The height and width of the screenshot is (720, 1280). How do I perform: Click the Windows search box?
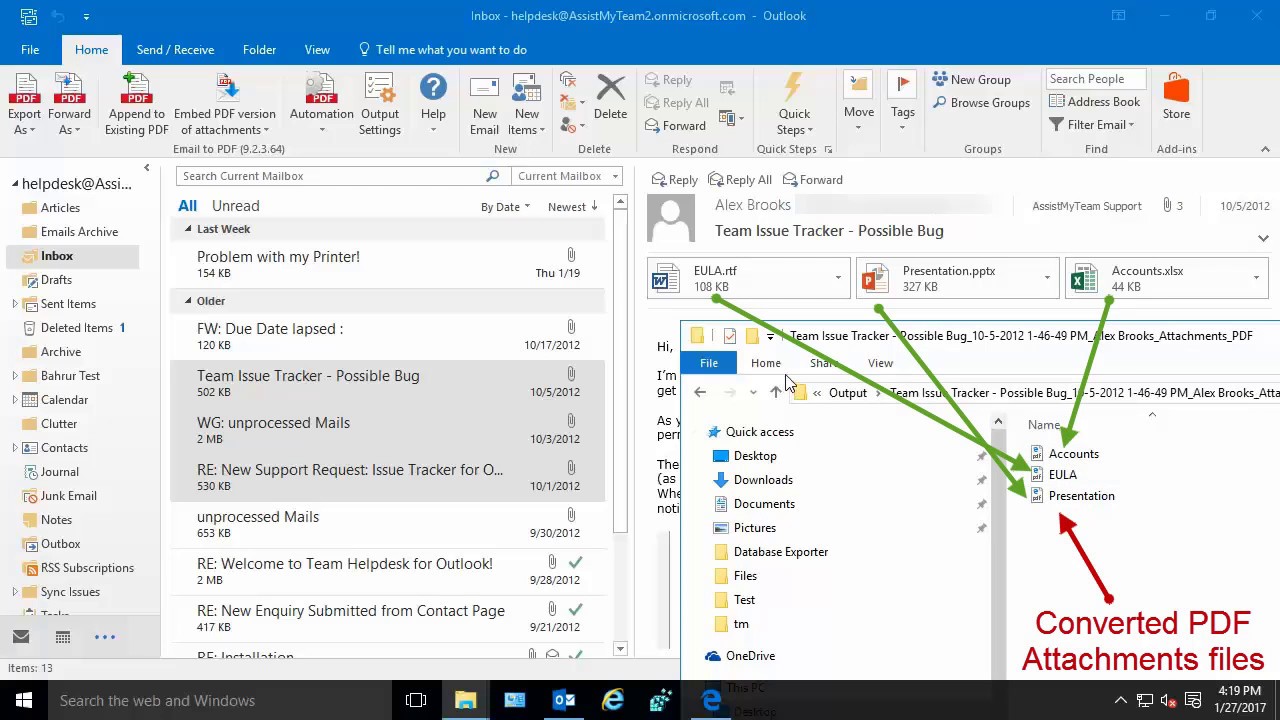click(x=222, y=700)
